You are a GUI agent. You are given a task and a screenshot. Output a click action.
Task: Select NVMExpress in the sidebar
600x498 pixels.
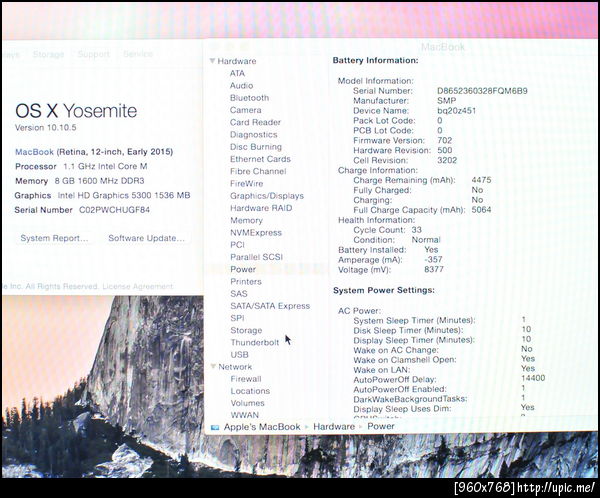point(256,232)
